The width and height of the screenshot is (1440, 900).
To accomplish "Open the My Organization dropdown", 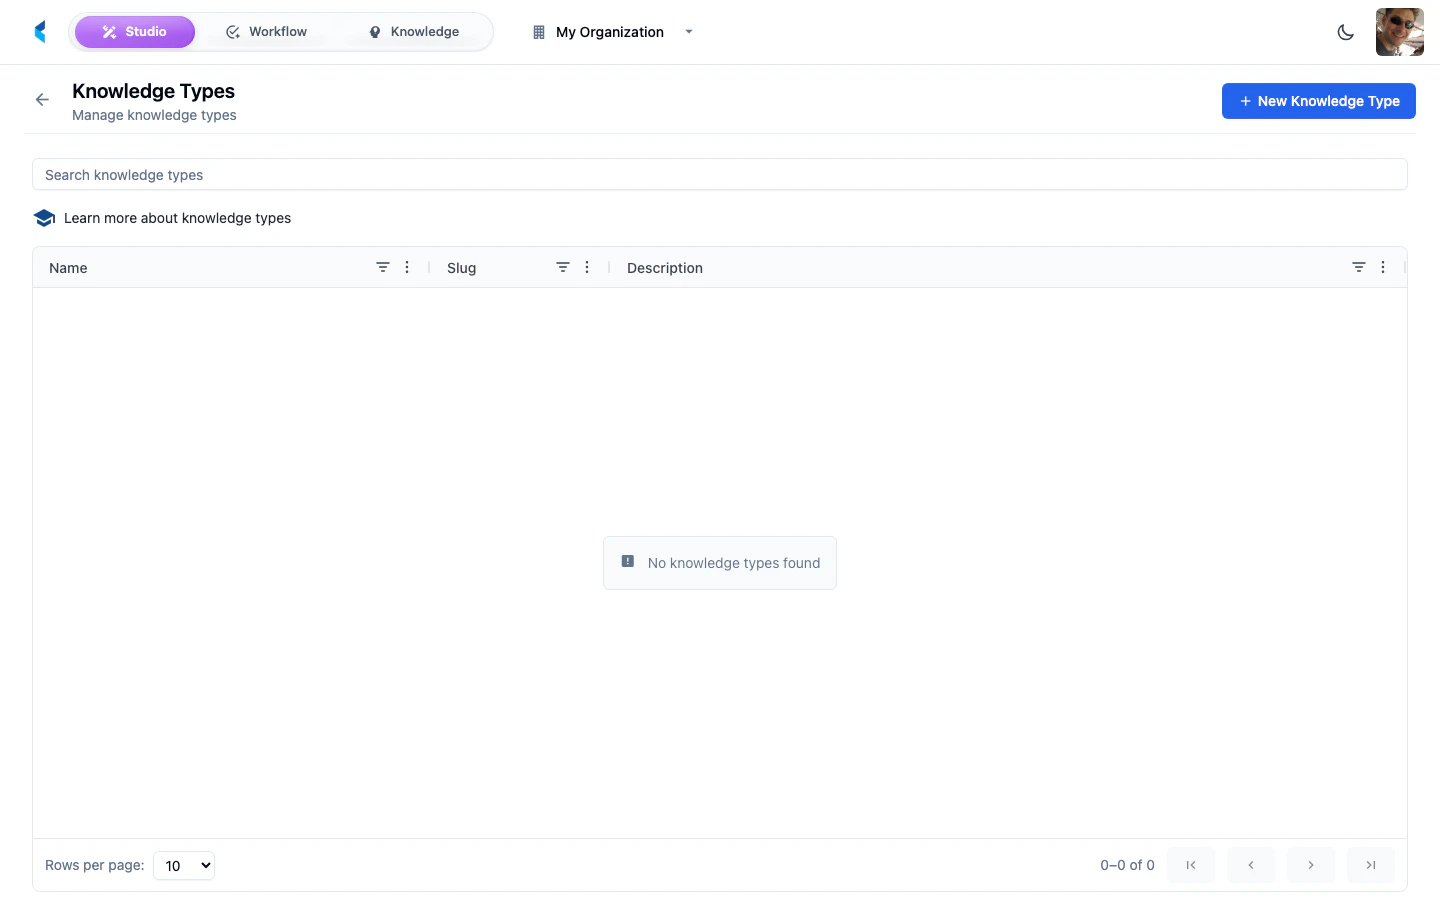I will (x=610, y=32).
